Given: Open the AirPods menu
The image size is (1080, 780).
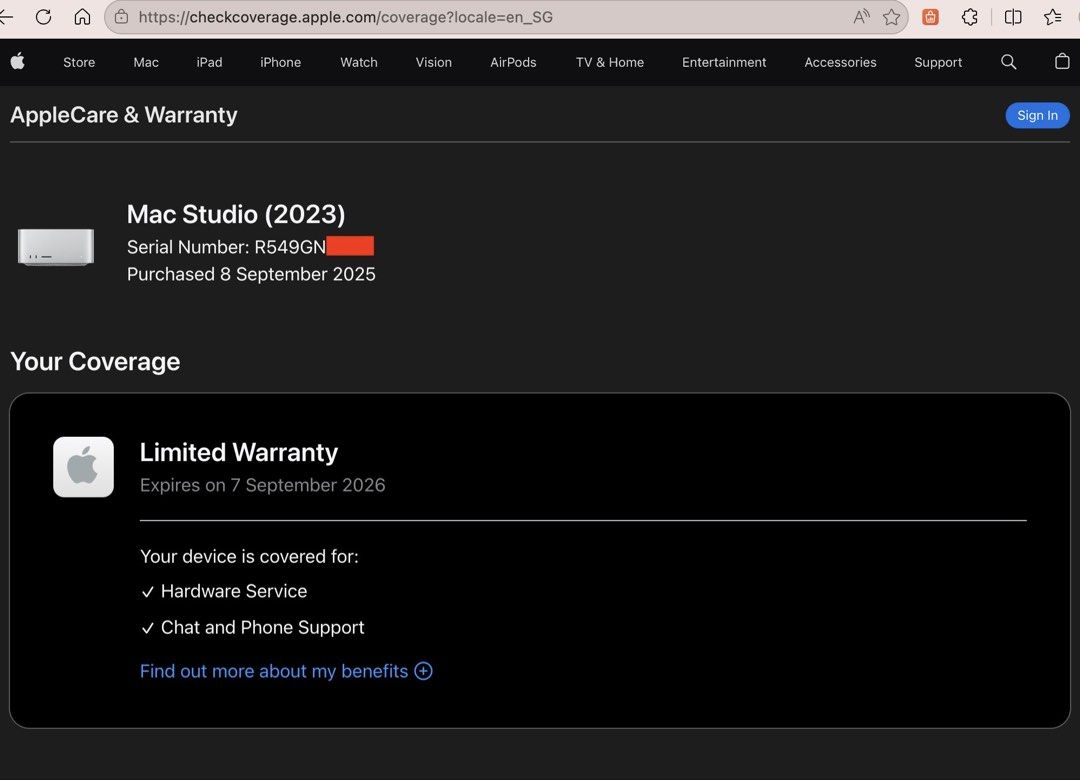Looking at the screenshot, I should 513,62.
